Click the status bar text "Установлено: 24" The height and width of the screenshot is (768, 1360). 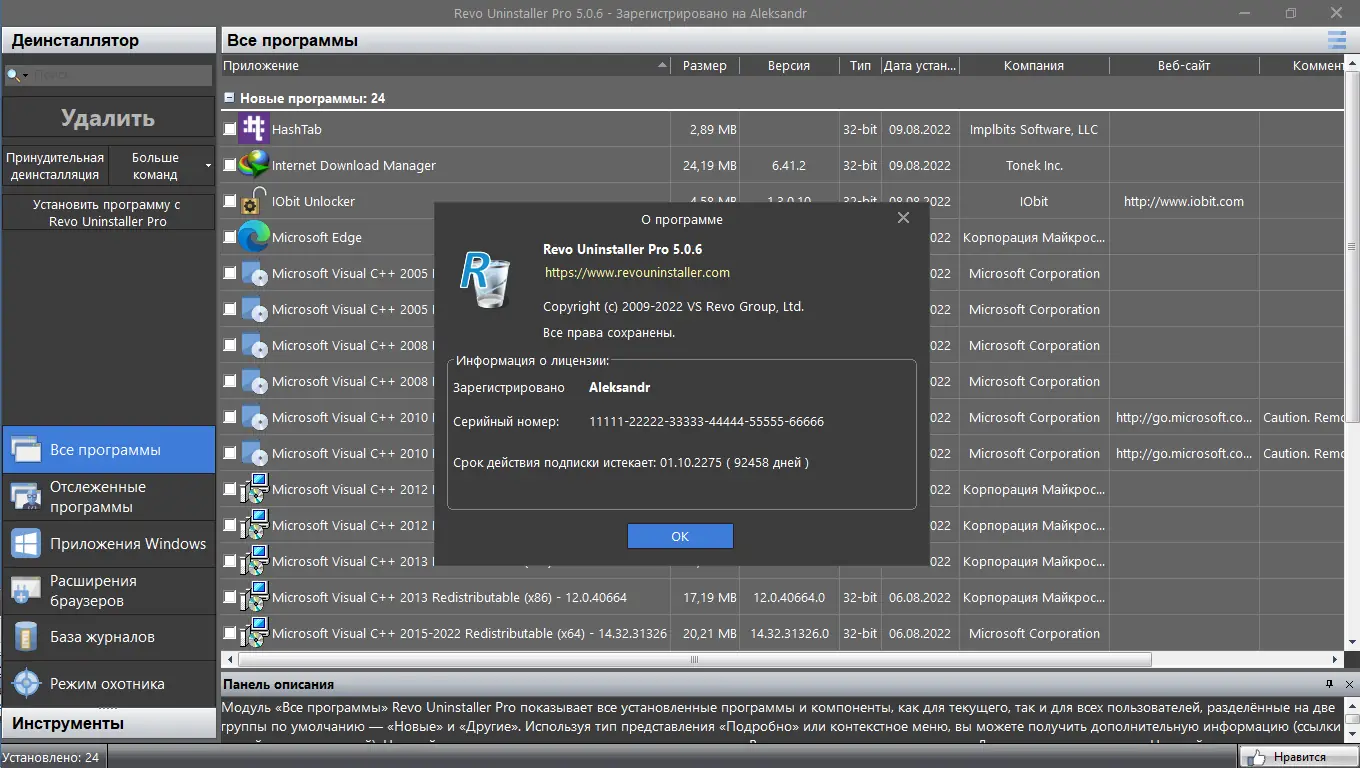(50, 757)
